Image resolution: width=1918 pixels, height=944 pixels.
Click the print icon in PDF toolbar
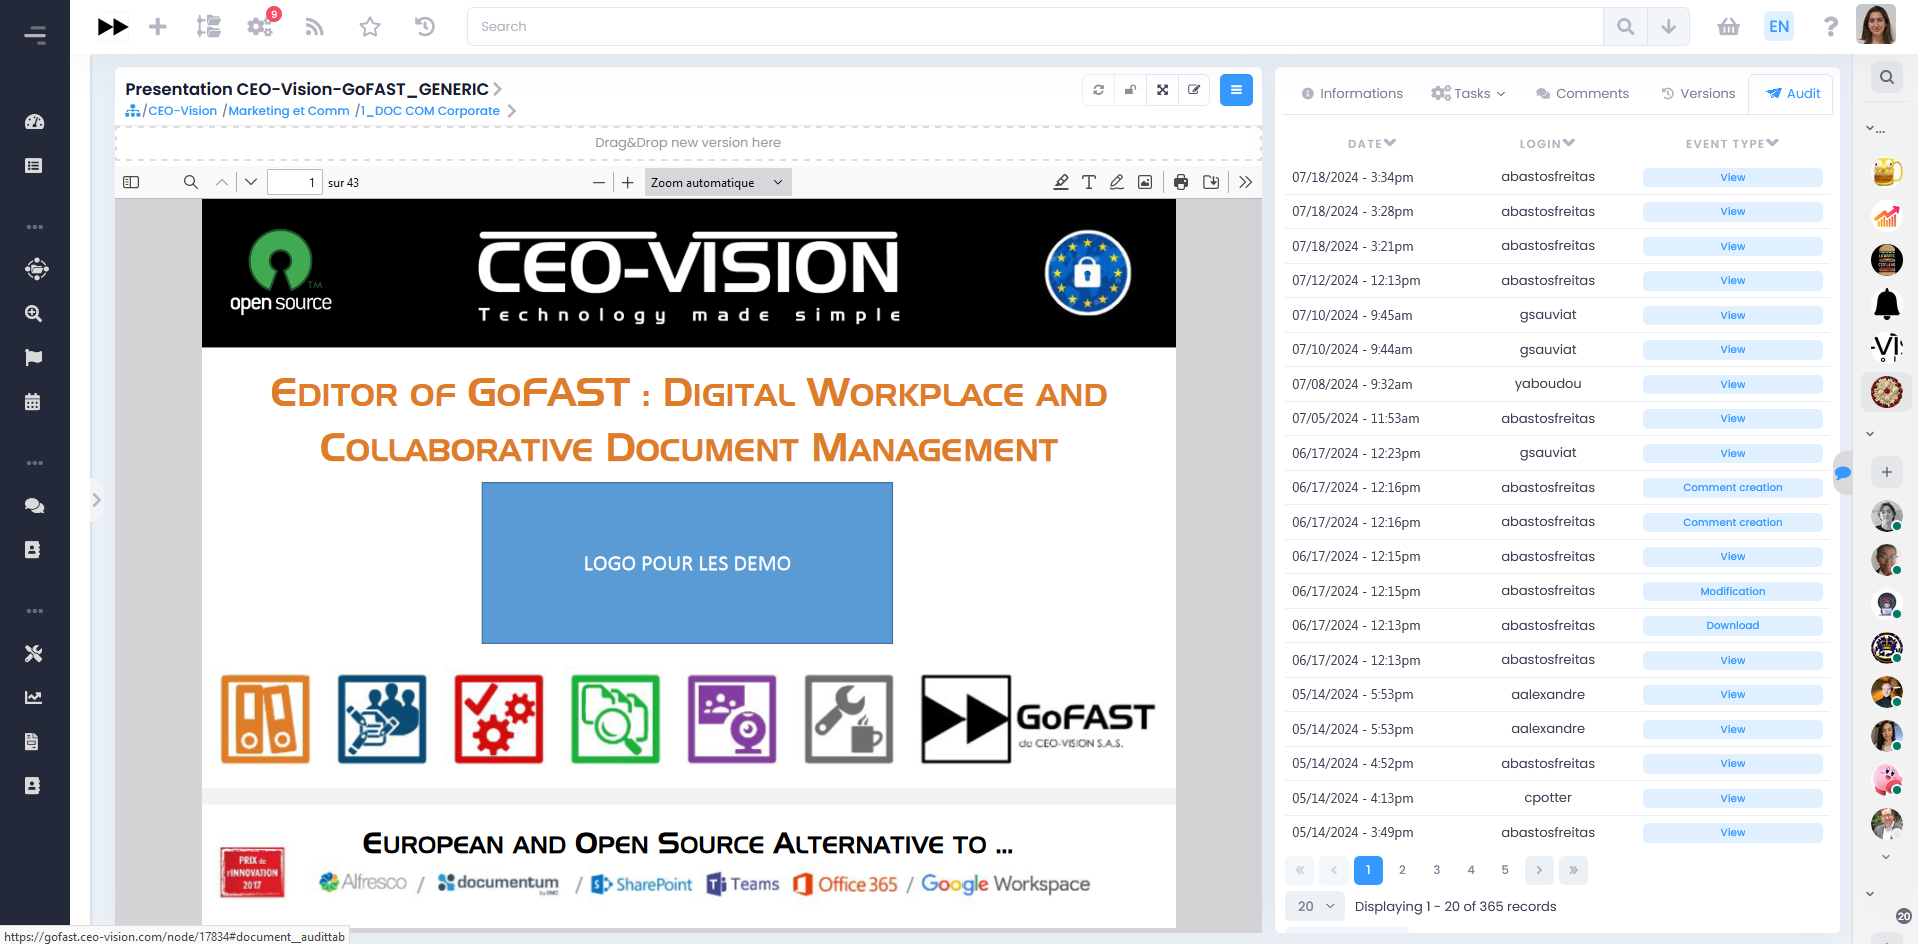[x=1181, y=182]
